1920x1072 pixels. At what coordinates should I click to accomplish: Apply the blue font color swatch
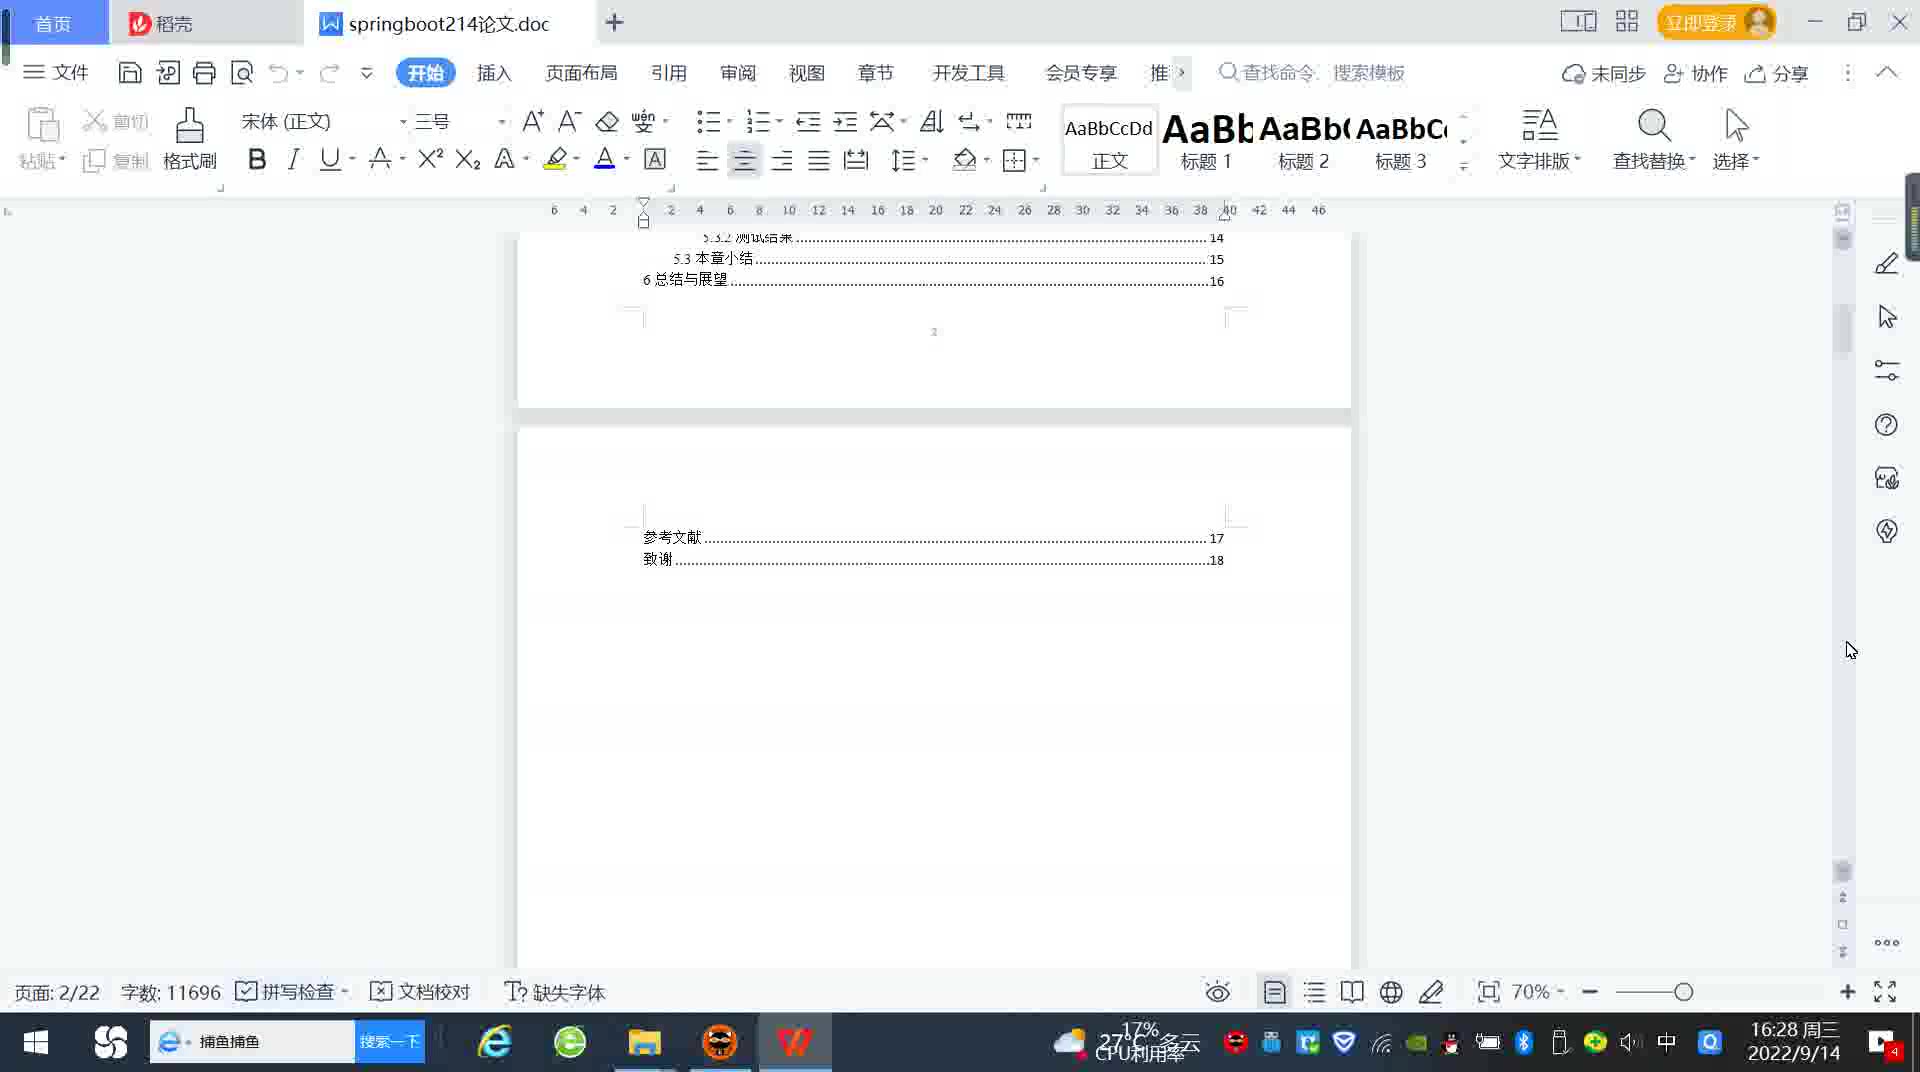[x=604, y=159]
